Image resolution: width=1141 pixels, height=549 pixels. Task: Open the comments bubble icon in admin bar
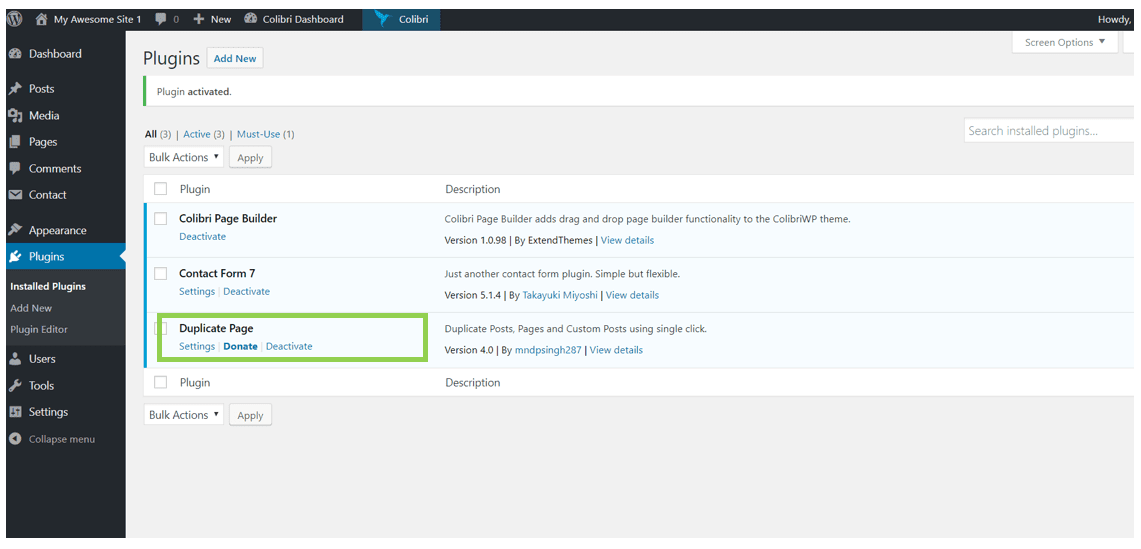(161, 19)
